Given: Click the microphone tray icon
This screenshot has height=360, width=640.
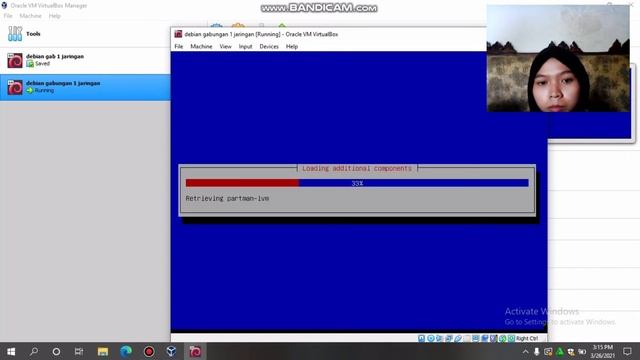Looking at the screenshot, I should click(537, 352).
